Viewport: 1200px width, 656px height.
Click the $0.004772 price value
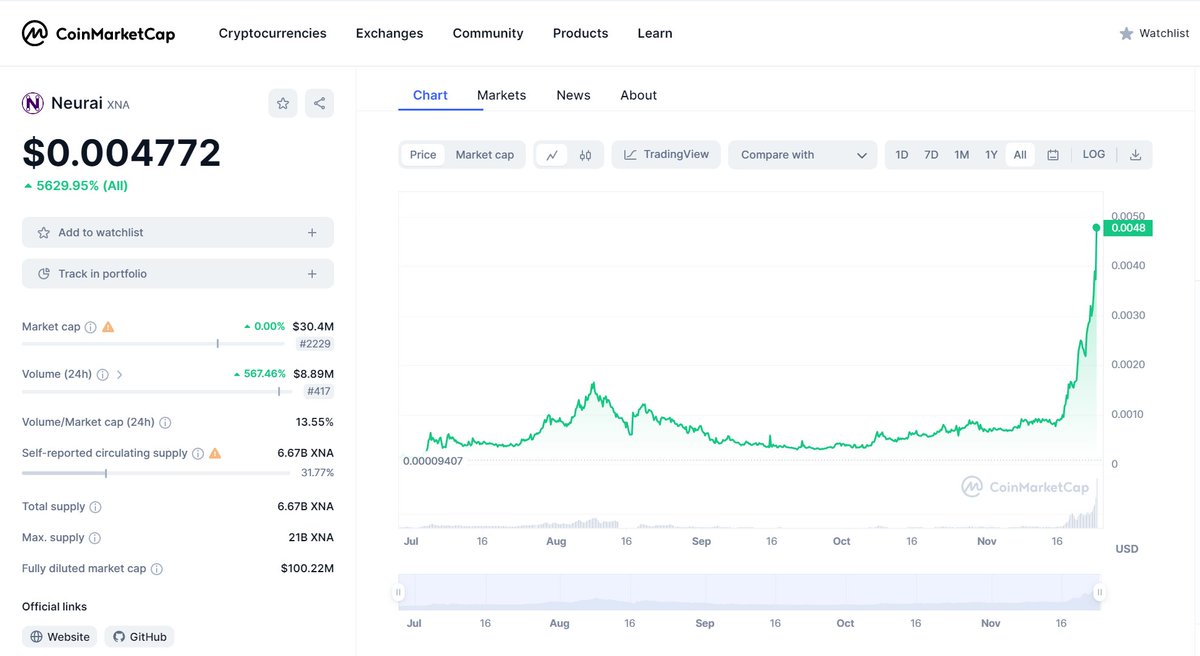coord(122,153)
